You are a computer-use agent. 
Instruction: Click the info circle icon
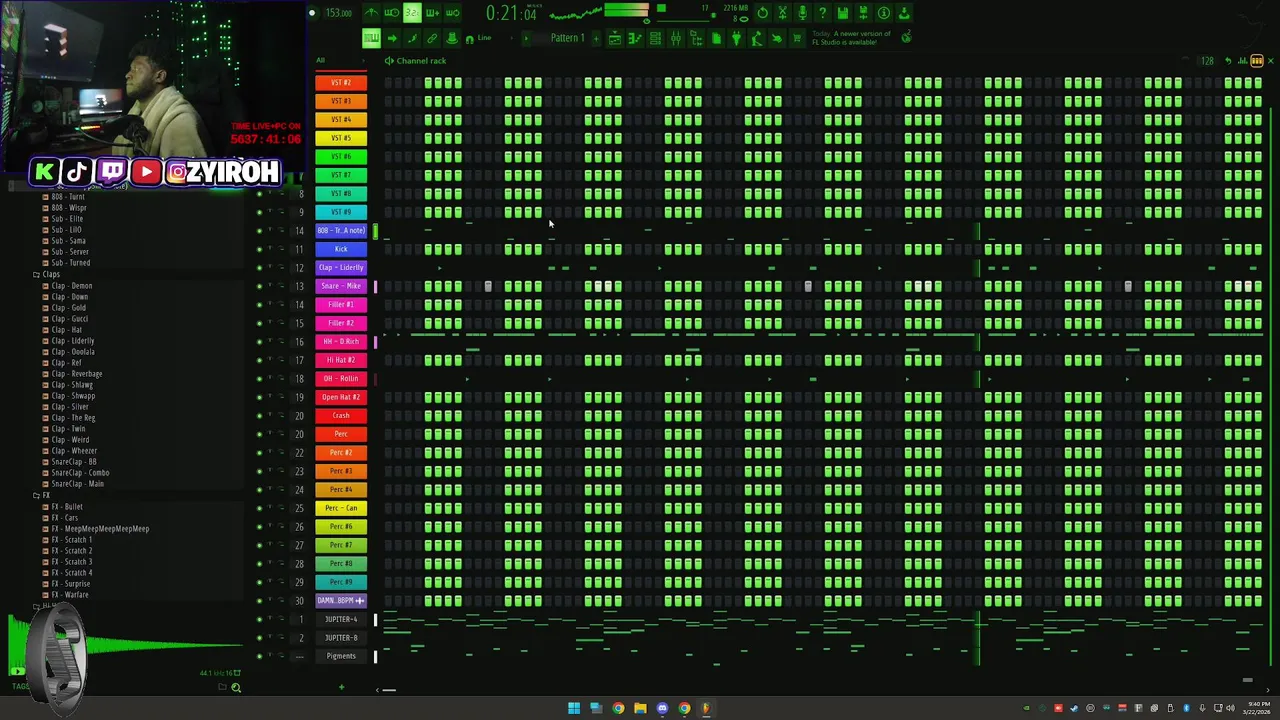[883, 13]
